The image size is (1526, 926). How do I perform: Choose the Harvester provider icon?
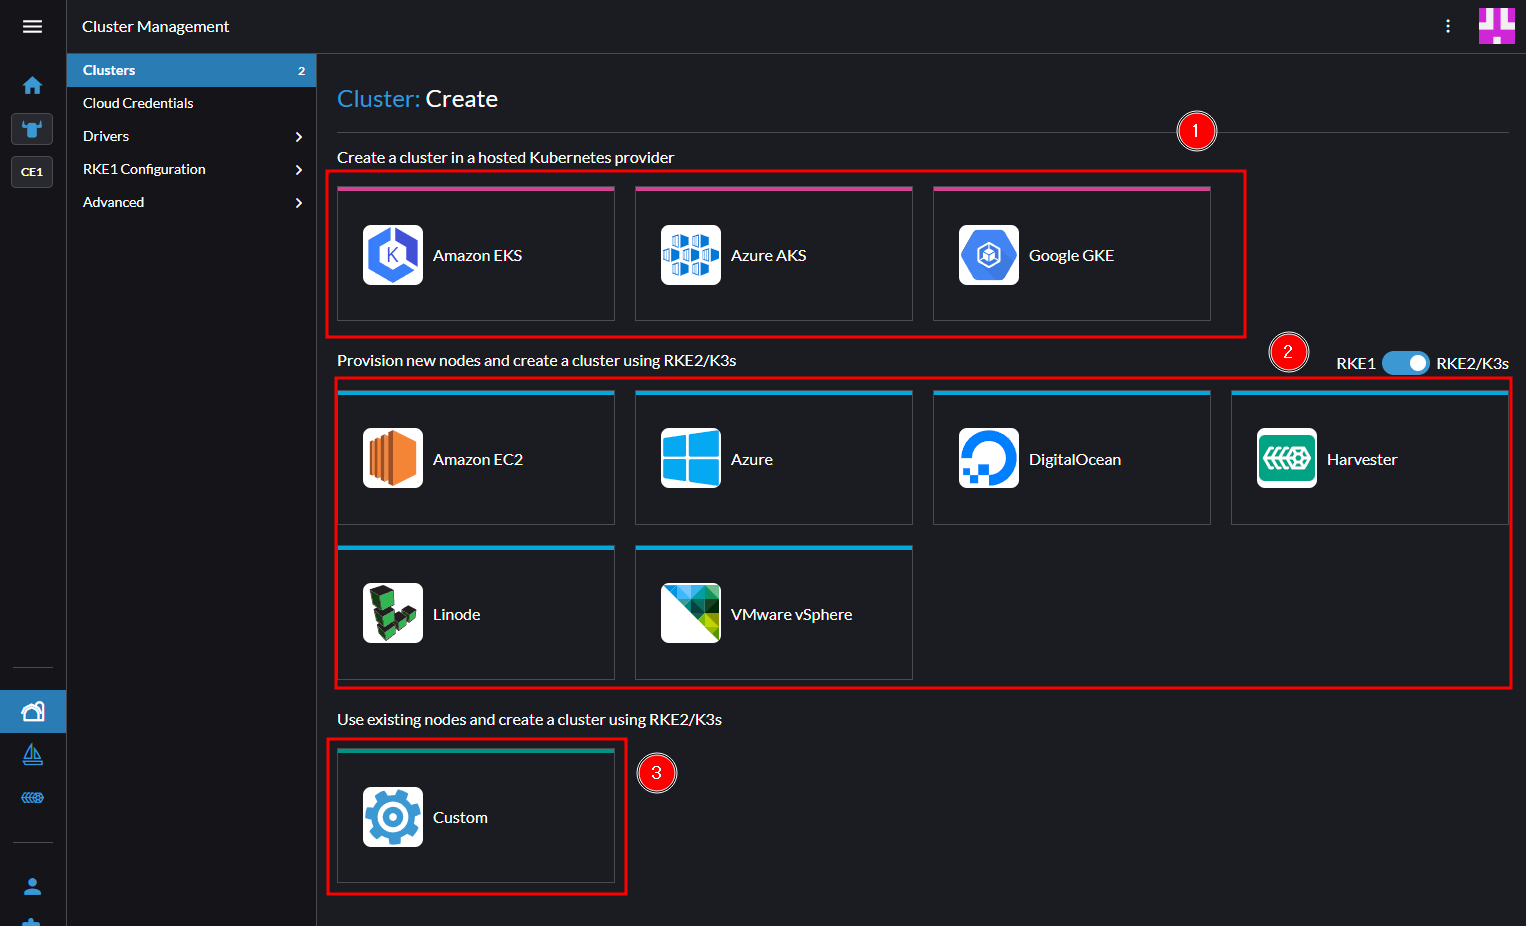click(1286, 458)
